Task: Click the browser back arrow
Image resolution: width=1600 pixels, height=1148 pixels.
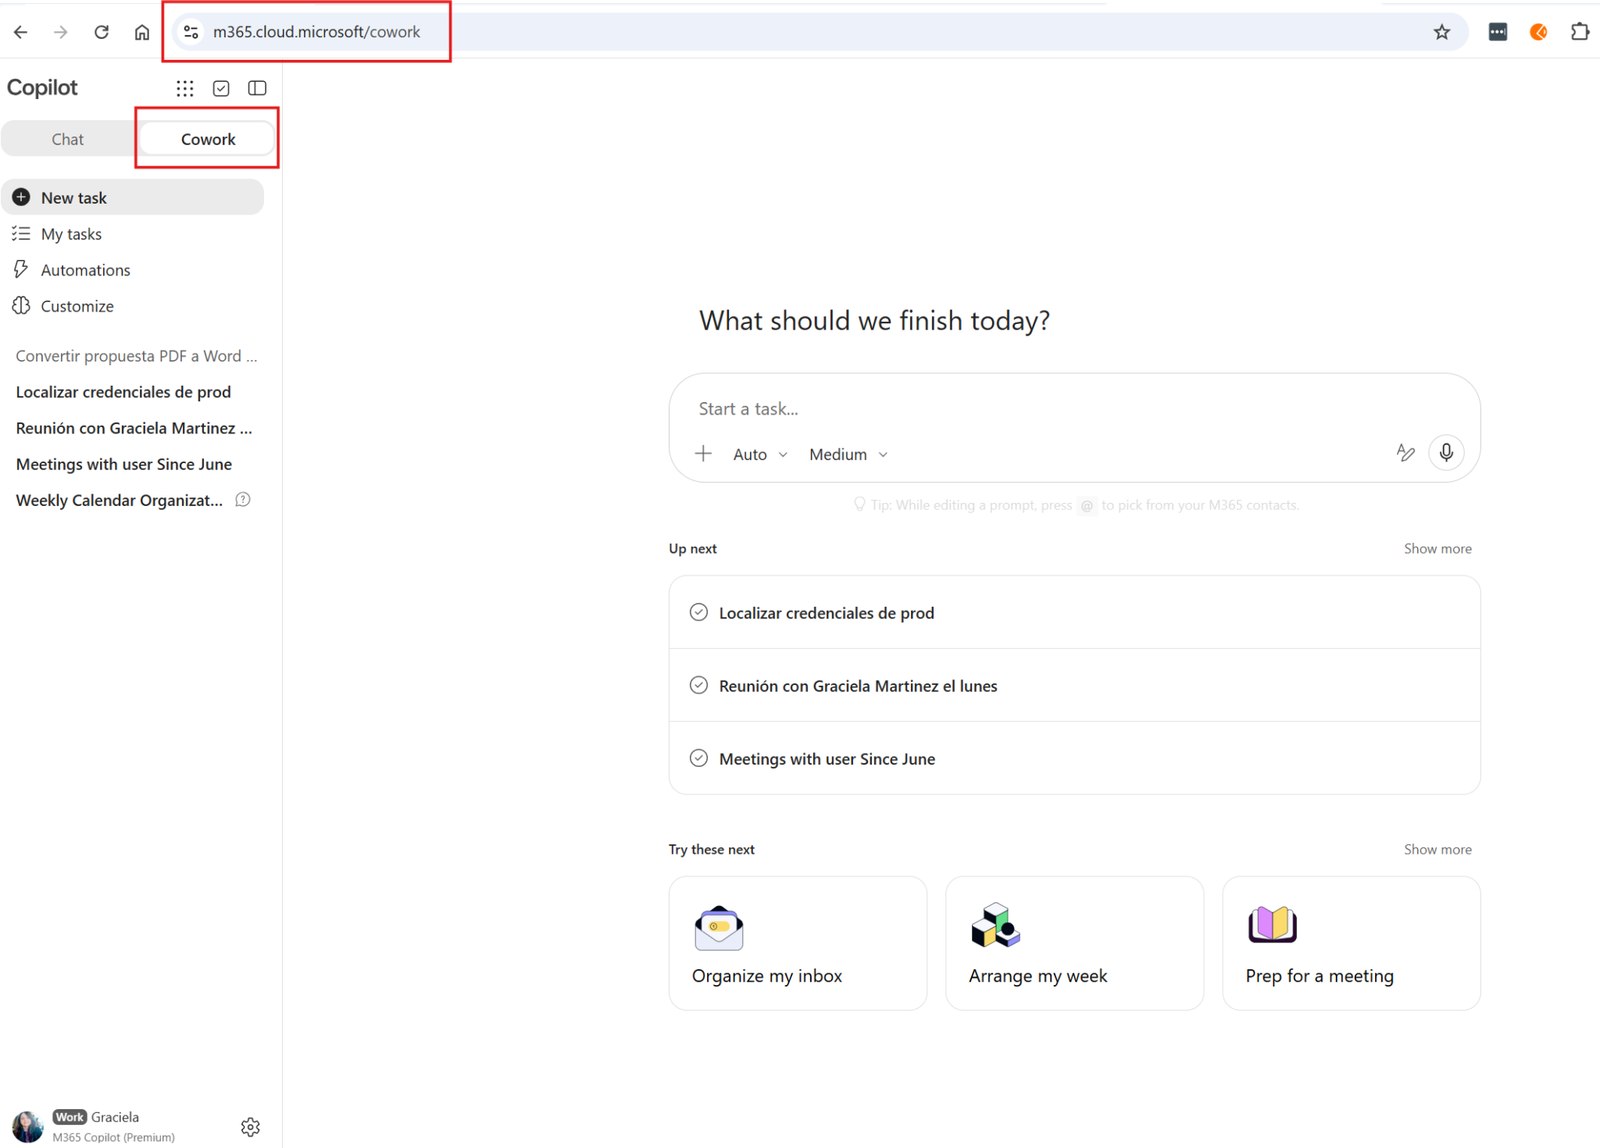Action: (x=21, y=32)
